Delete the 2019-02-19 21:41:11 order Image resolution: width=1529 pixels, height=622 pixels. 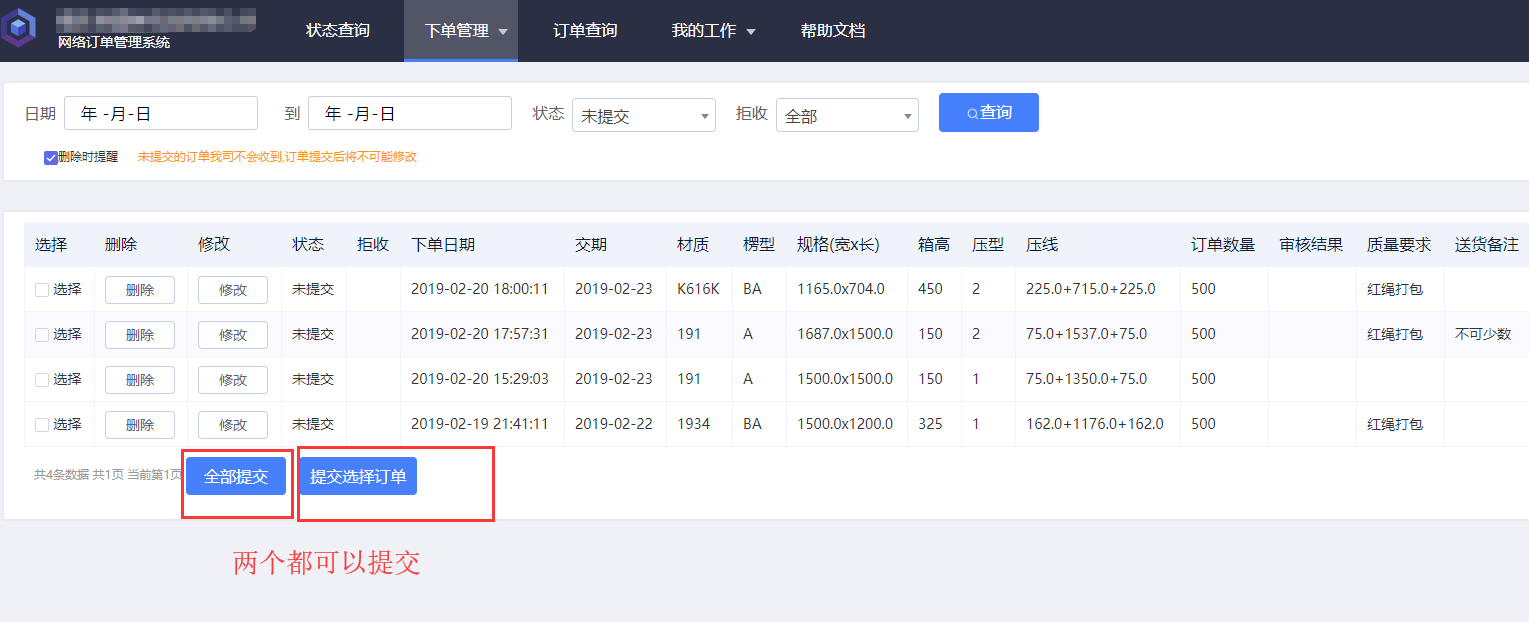pos(140,425)
